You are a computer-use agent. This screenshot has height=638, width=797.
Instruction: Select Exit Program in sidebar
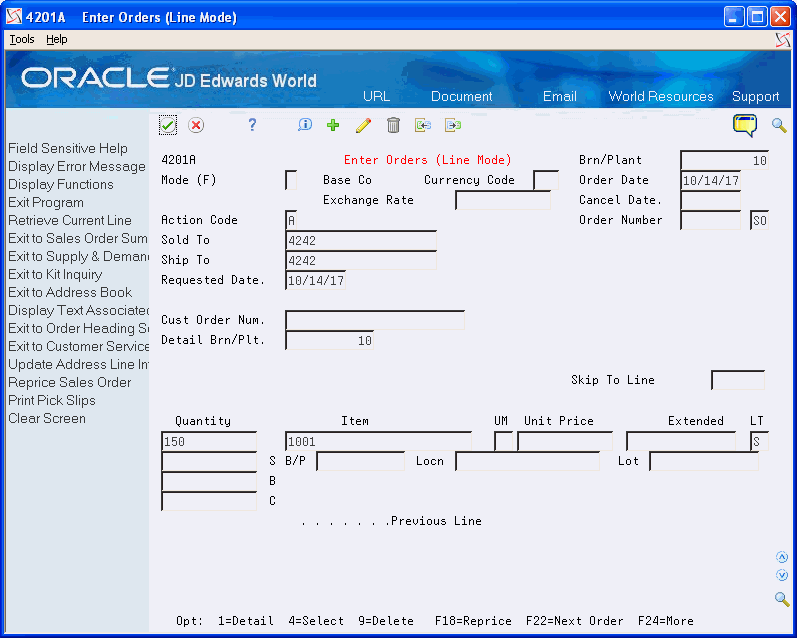point(46,202)
